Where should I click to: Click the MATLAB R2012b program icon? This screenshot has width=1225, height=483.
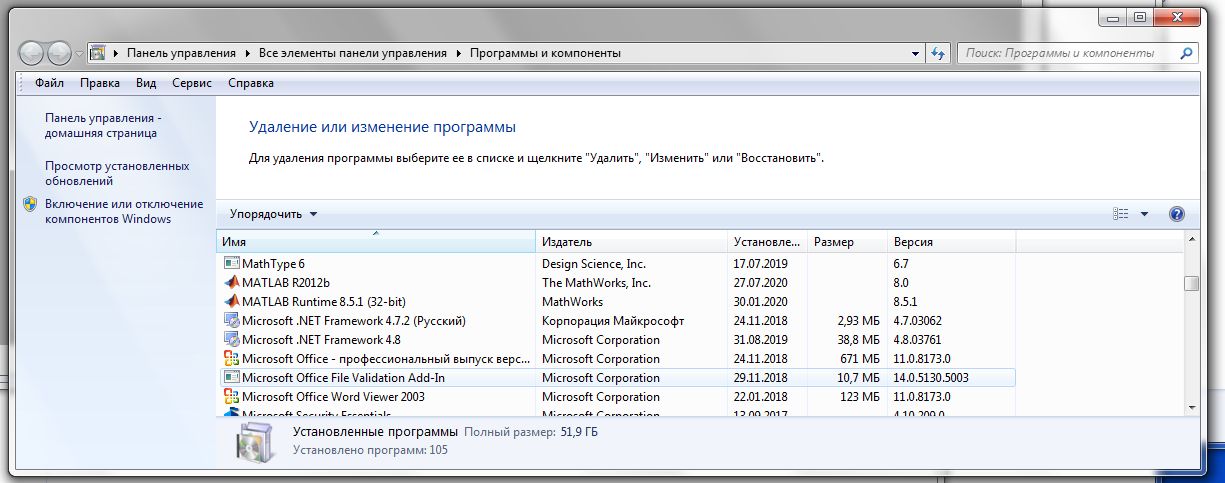click(x=231, y=283)
